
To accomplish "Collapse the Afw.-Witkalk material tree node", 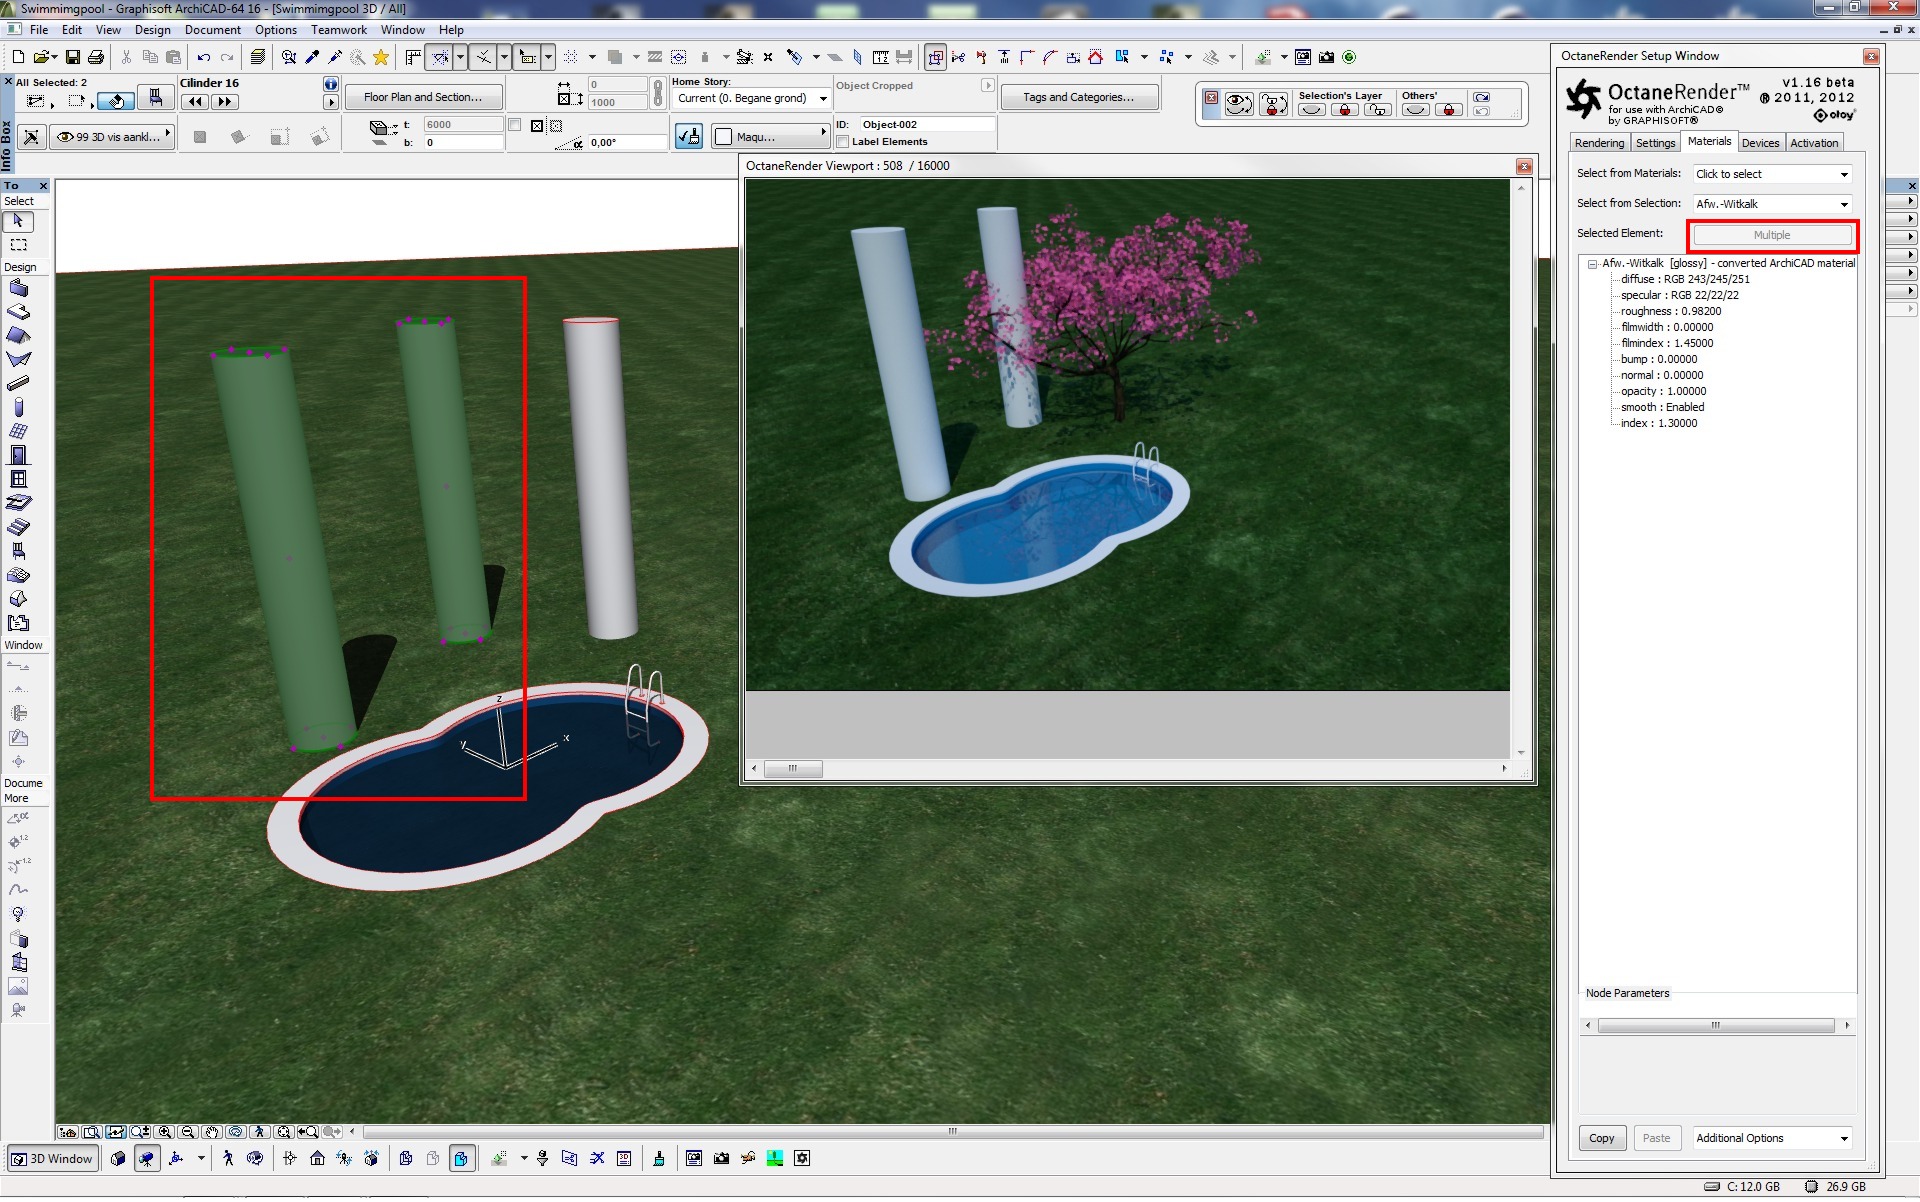I will [x=1592, y=264].
